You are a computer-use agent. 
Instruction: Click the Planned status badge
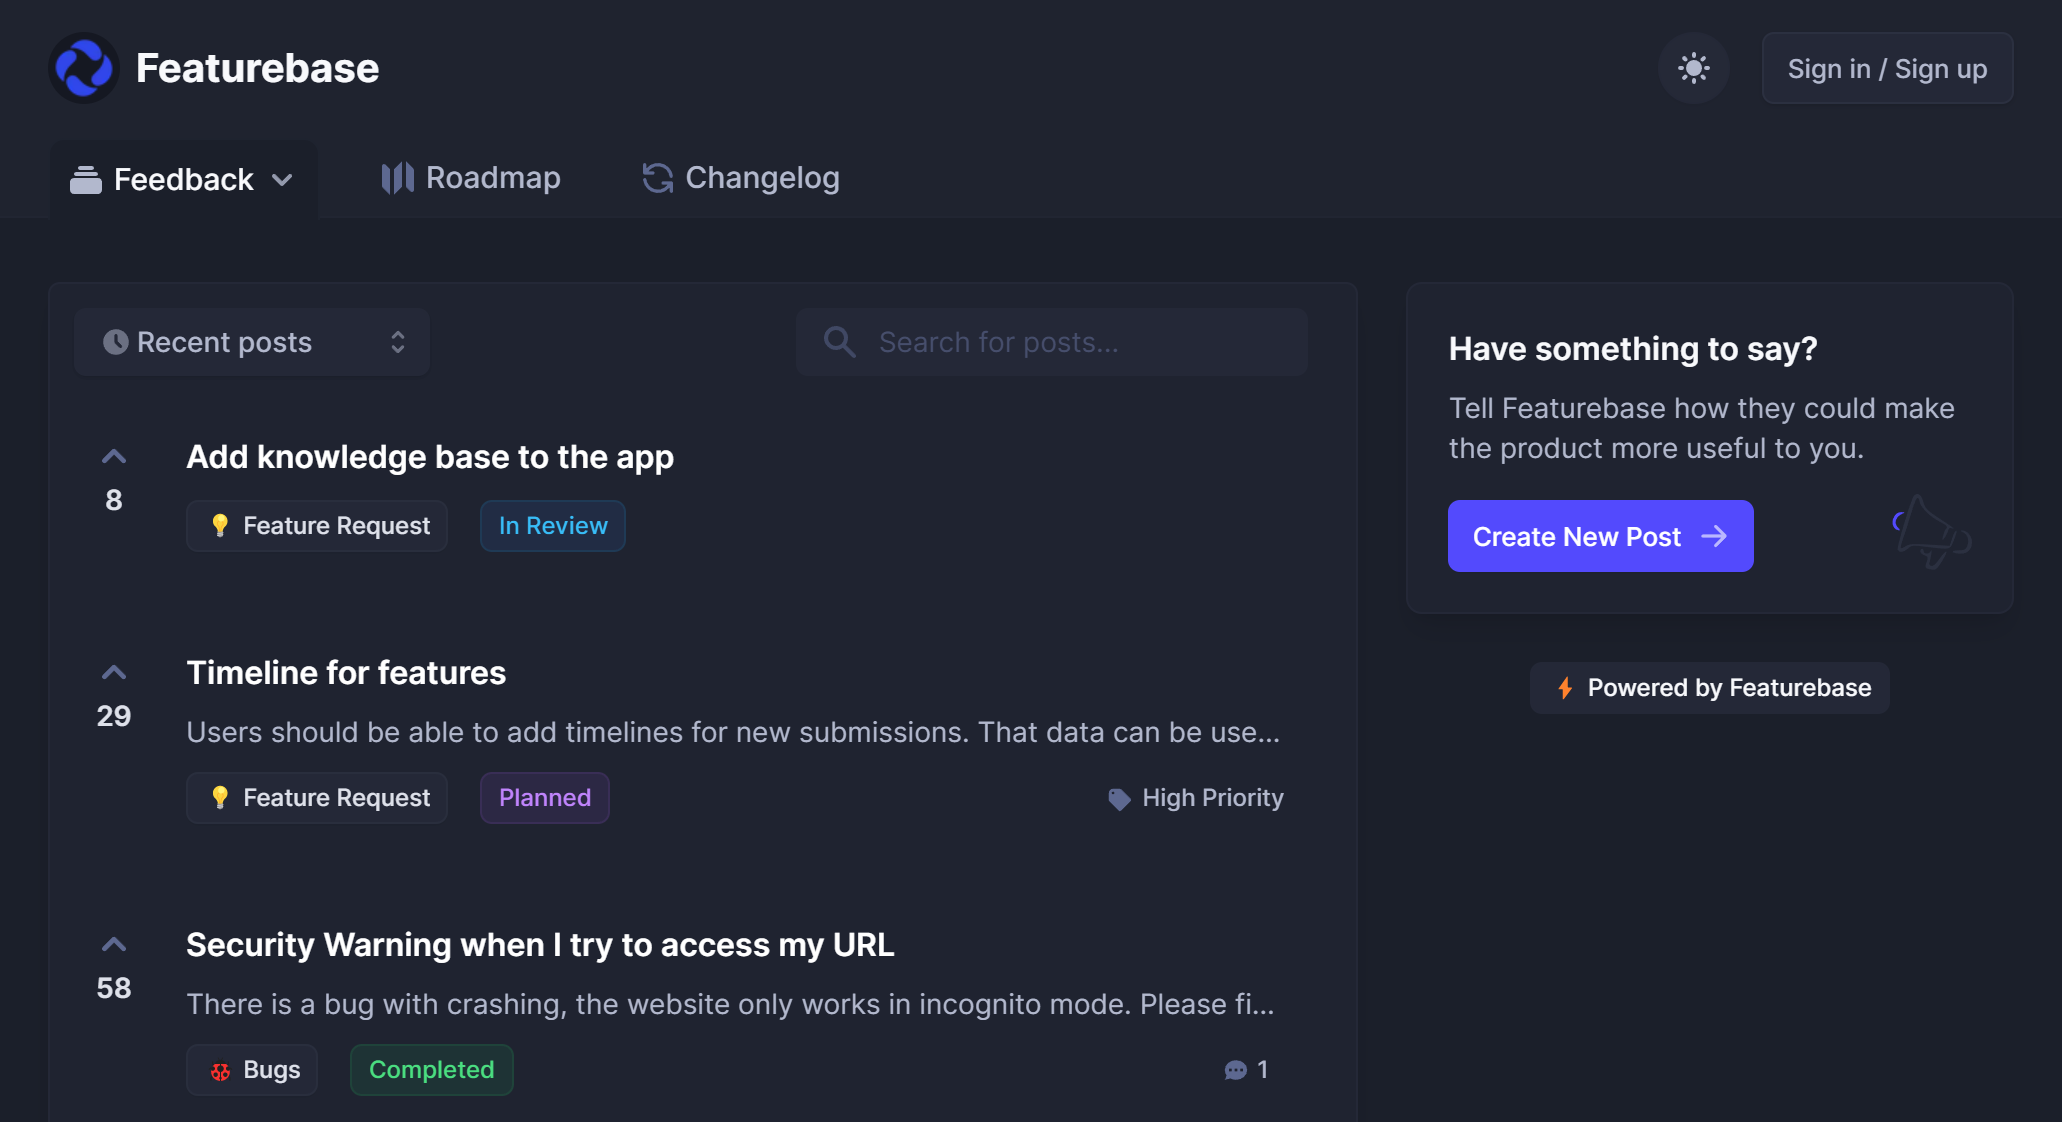tap(545, 798)
